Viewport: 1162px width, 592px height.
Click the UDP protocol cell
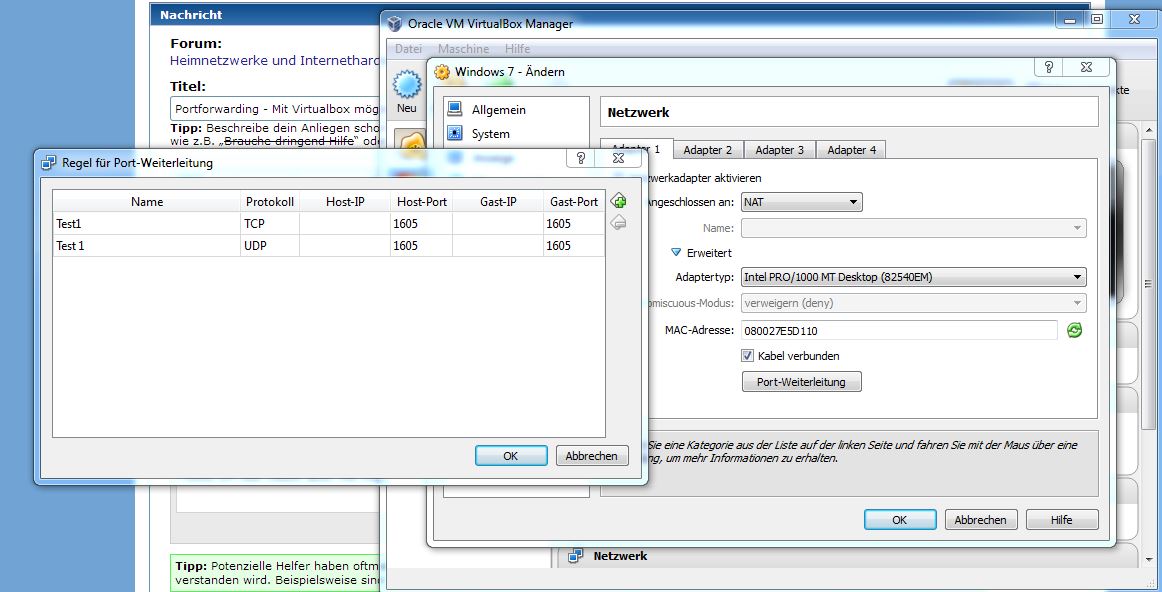click(x=270, y=245)
